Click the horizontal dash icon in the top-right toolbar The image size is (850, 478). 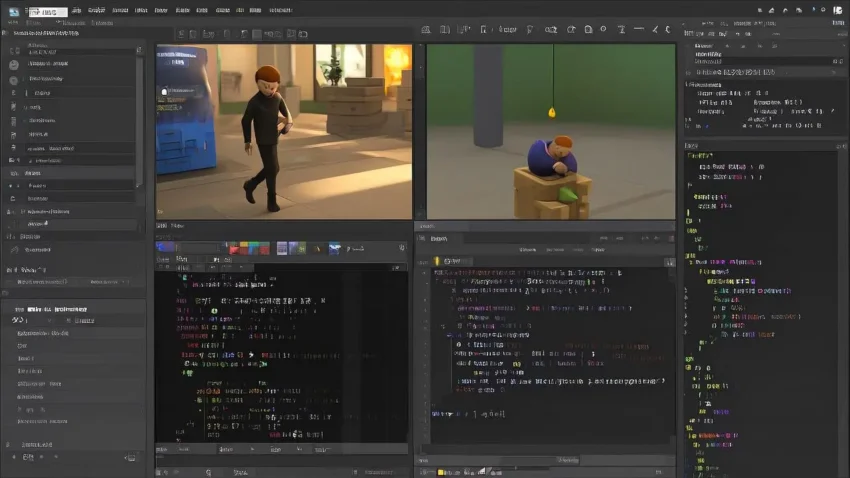639,29
